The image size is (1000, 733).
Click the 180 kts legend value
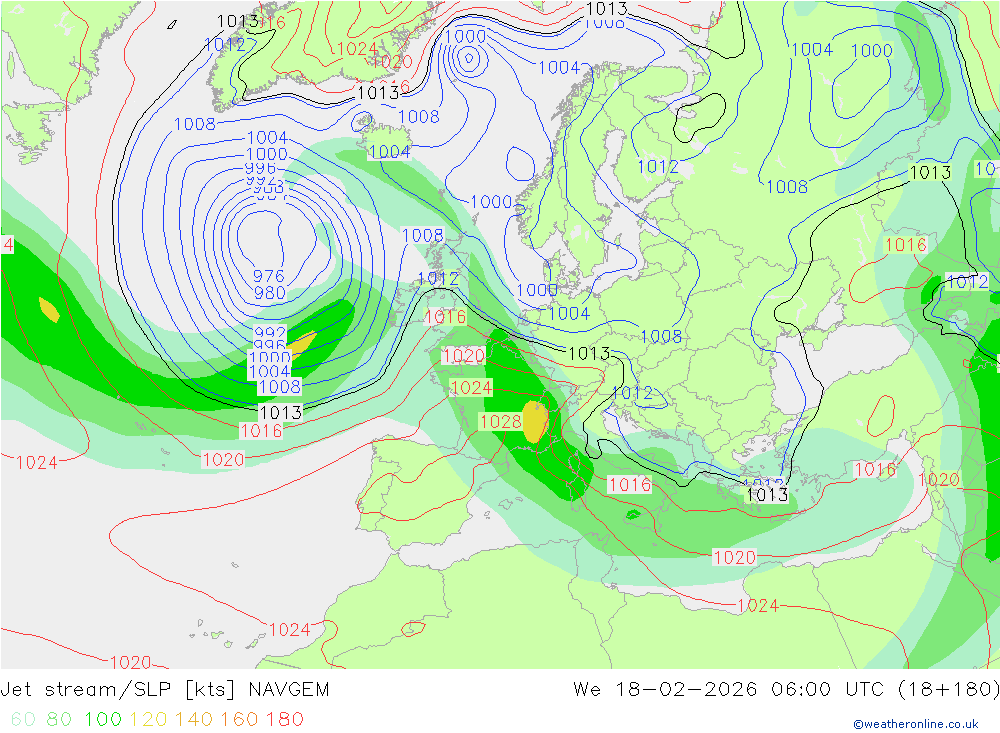coord(284,719)
